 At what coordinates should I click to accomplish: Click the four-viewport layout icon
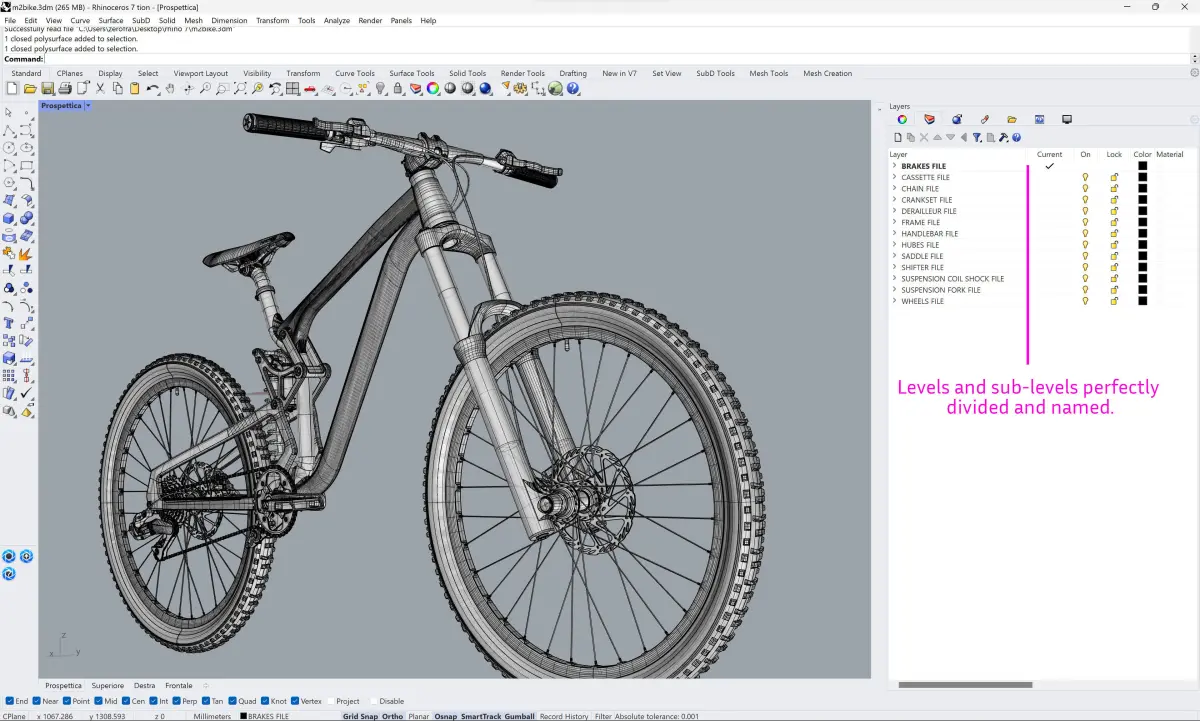pyautogui.click(x=292, y=89)
